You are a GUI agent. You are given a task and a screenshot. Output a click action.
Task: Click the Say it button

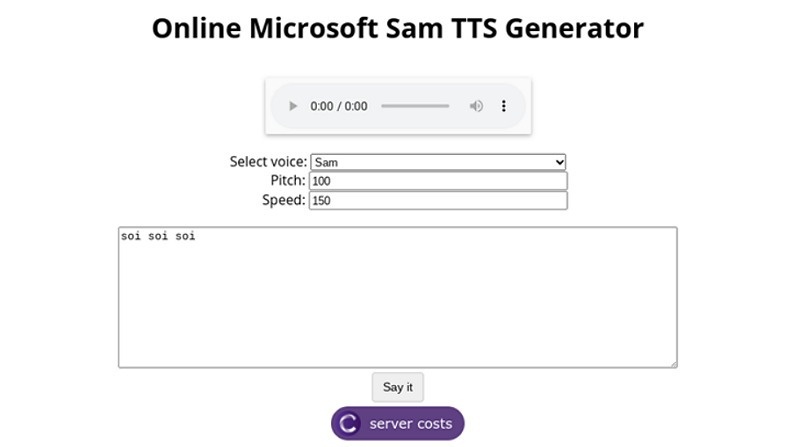[397, 387]
